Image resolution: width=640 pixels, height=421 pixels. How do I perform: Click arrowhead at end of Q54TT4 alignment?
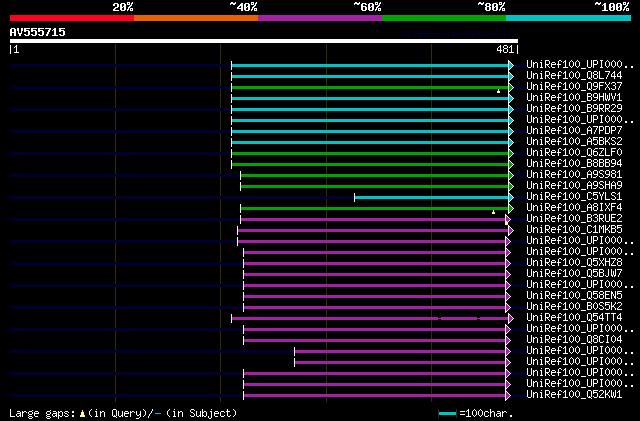[x=510, y=318]
